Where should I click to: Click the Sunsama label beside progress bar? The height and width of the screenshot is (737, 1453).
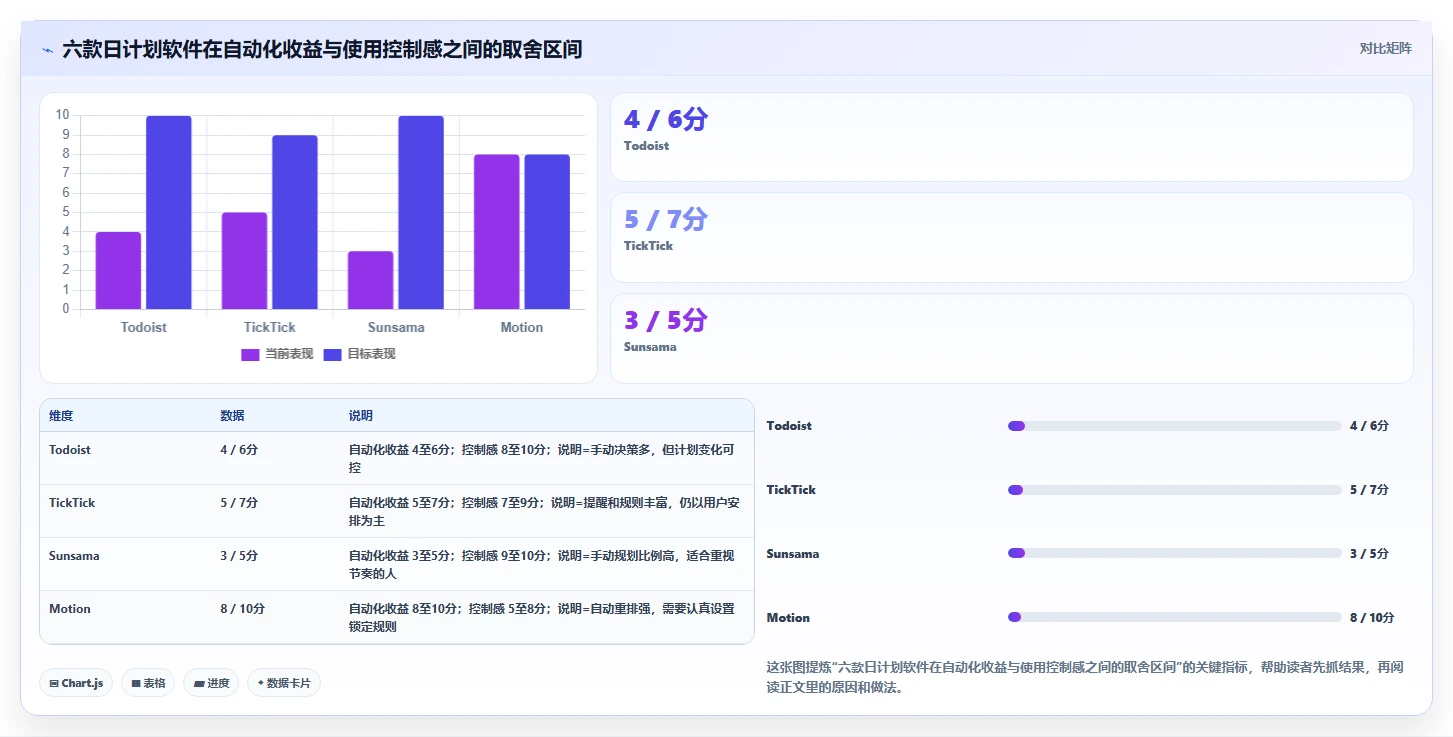[x=793, y=554]
